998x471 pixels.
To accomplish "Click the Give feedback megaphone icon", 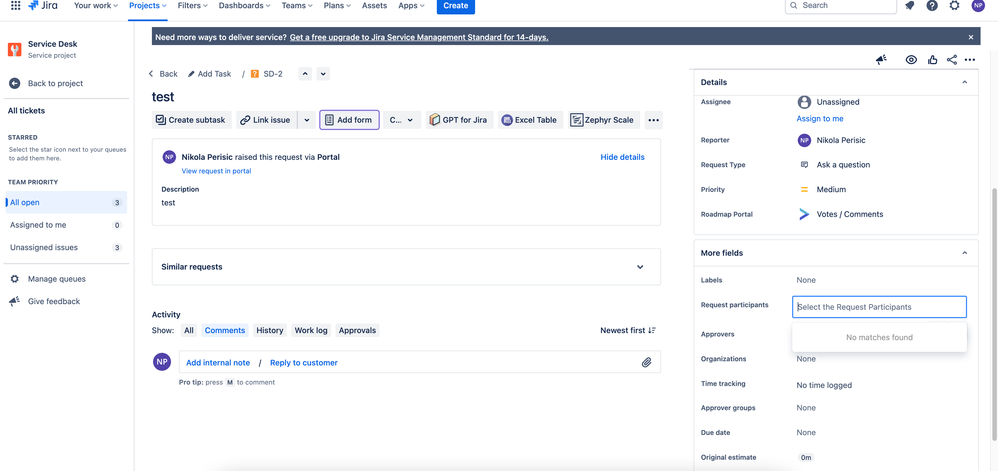I will click(15, 301).
